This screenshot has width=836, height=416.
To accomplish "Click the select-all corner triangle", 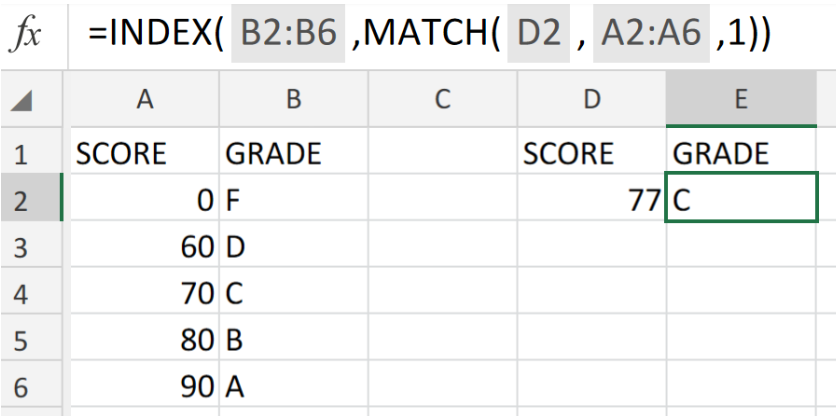I will pyautogui.click(x=21, y=100).
